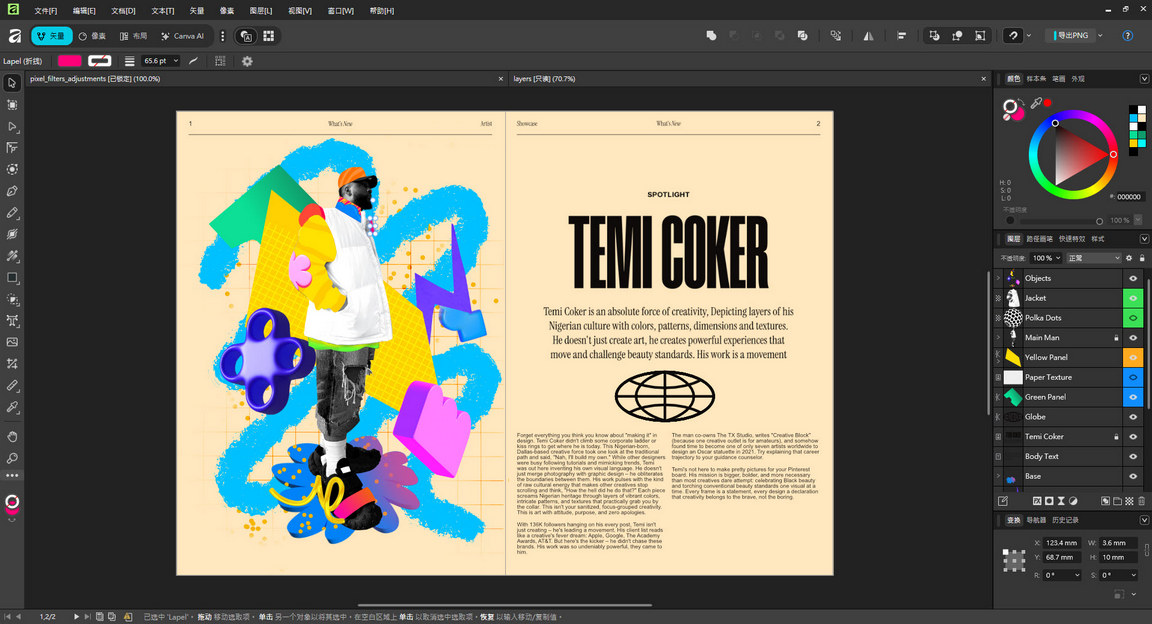
Task: Select the Move tool in the left toolbar
Action: pyautogui.click(x=12, y=82)
